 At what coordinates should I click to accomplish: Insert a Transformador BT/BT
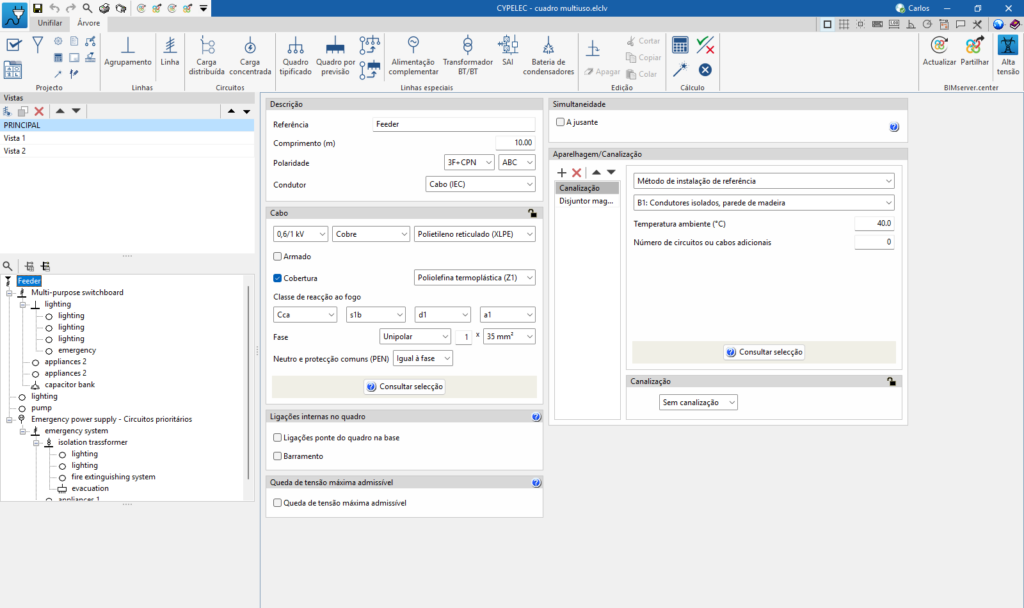point(467,55)
